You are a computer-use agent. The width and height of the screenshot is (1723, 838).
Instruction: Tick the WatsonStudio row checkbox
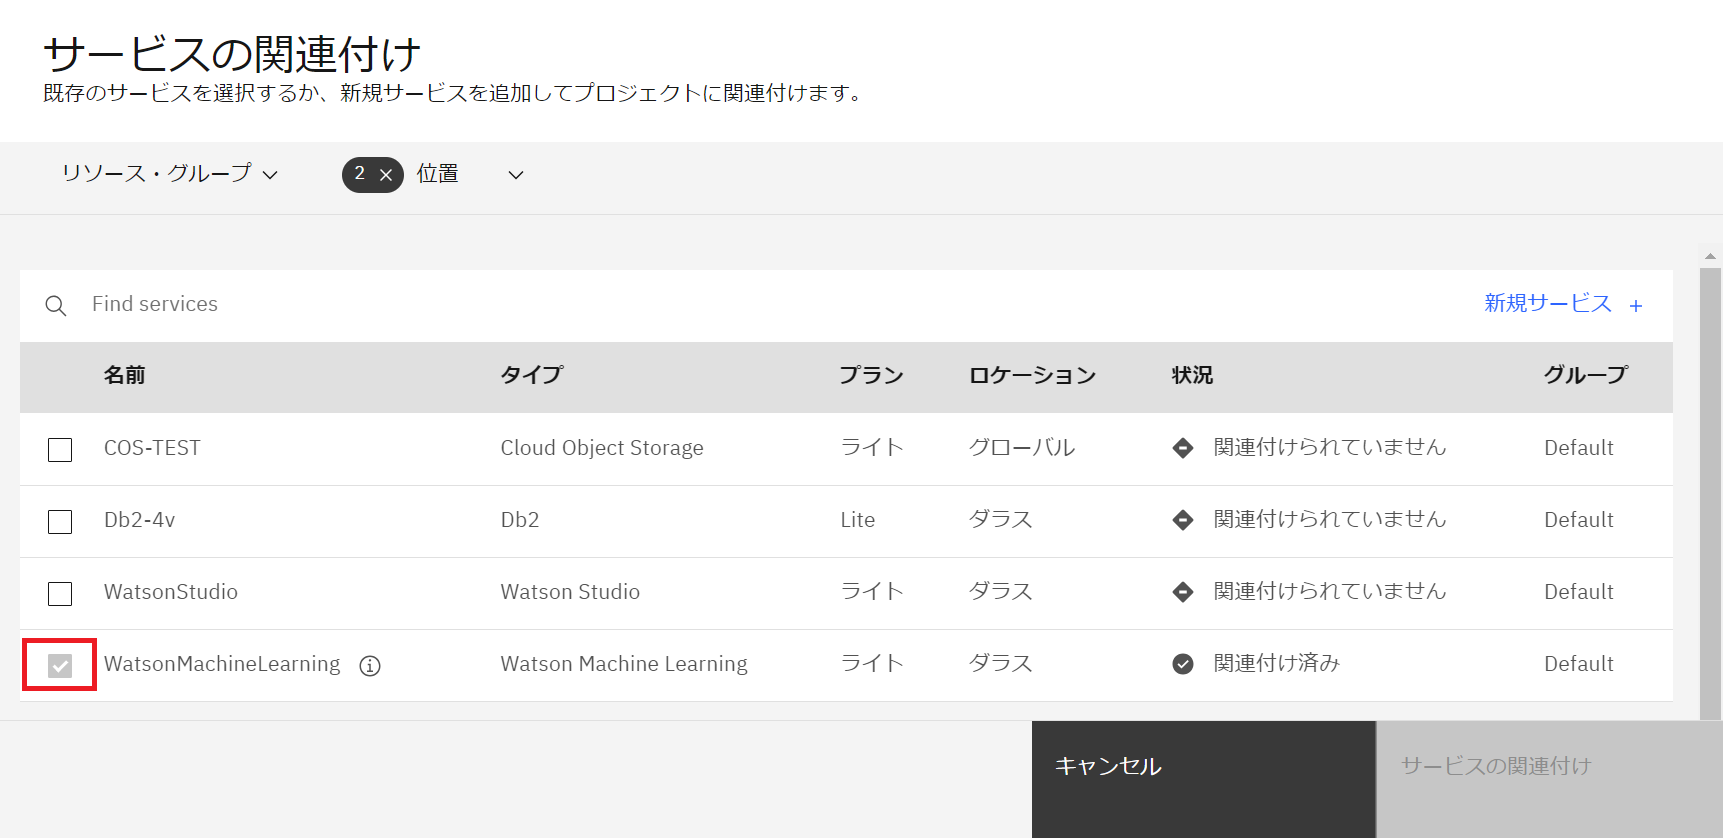(x=60, y=594)
